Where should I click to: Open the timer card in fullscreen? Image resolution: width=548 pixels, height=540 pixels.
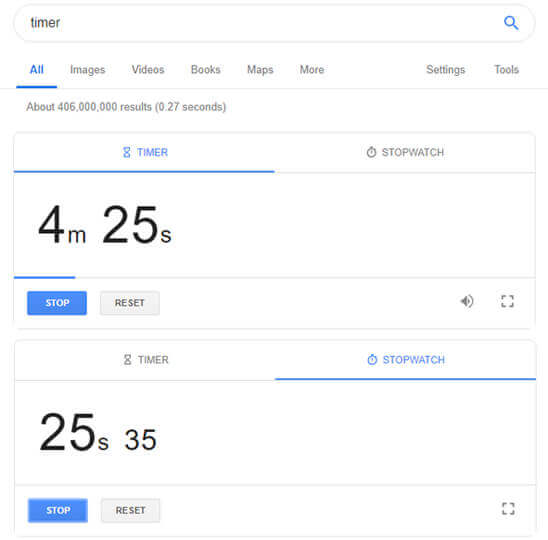[x=507, y=301]
